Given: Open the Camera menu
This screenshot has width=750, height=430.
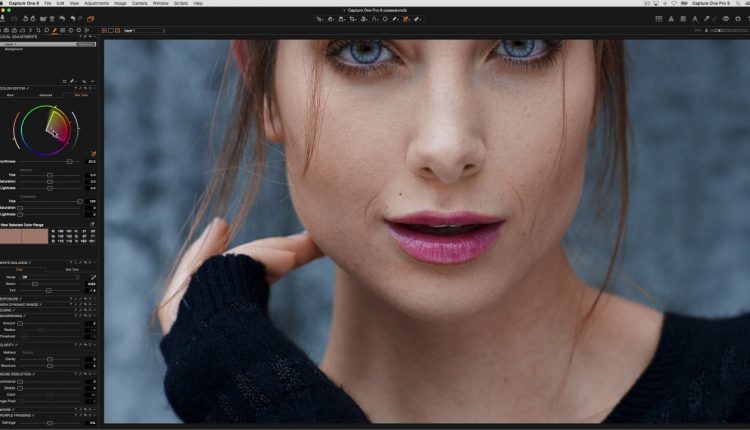Looking at the screenshot, I should tap(140, 3).
